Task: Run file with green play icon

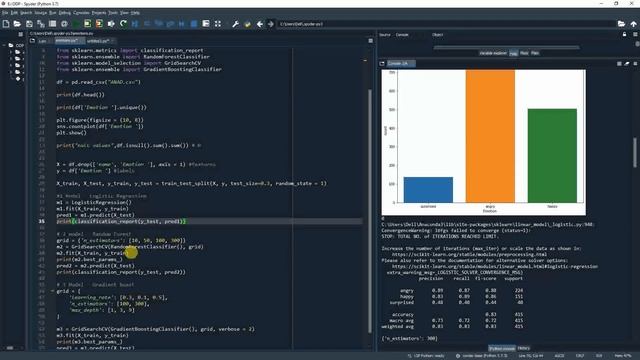Action: (76, 24)
